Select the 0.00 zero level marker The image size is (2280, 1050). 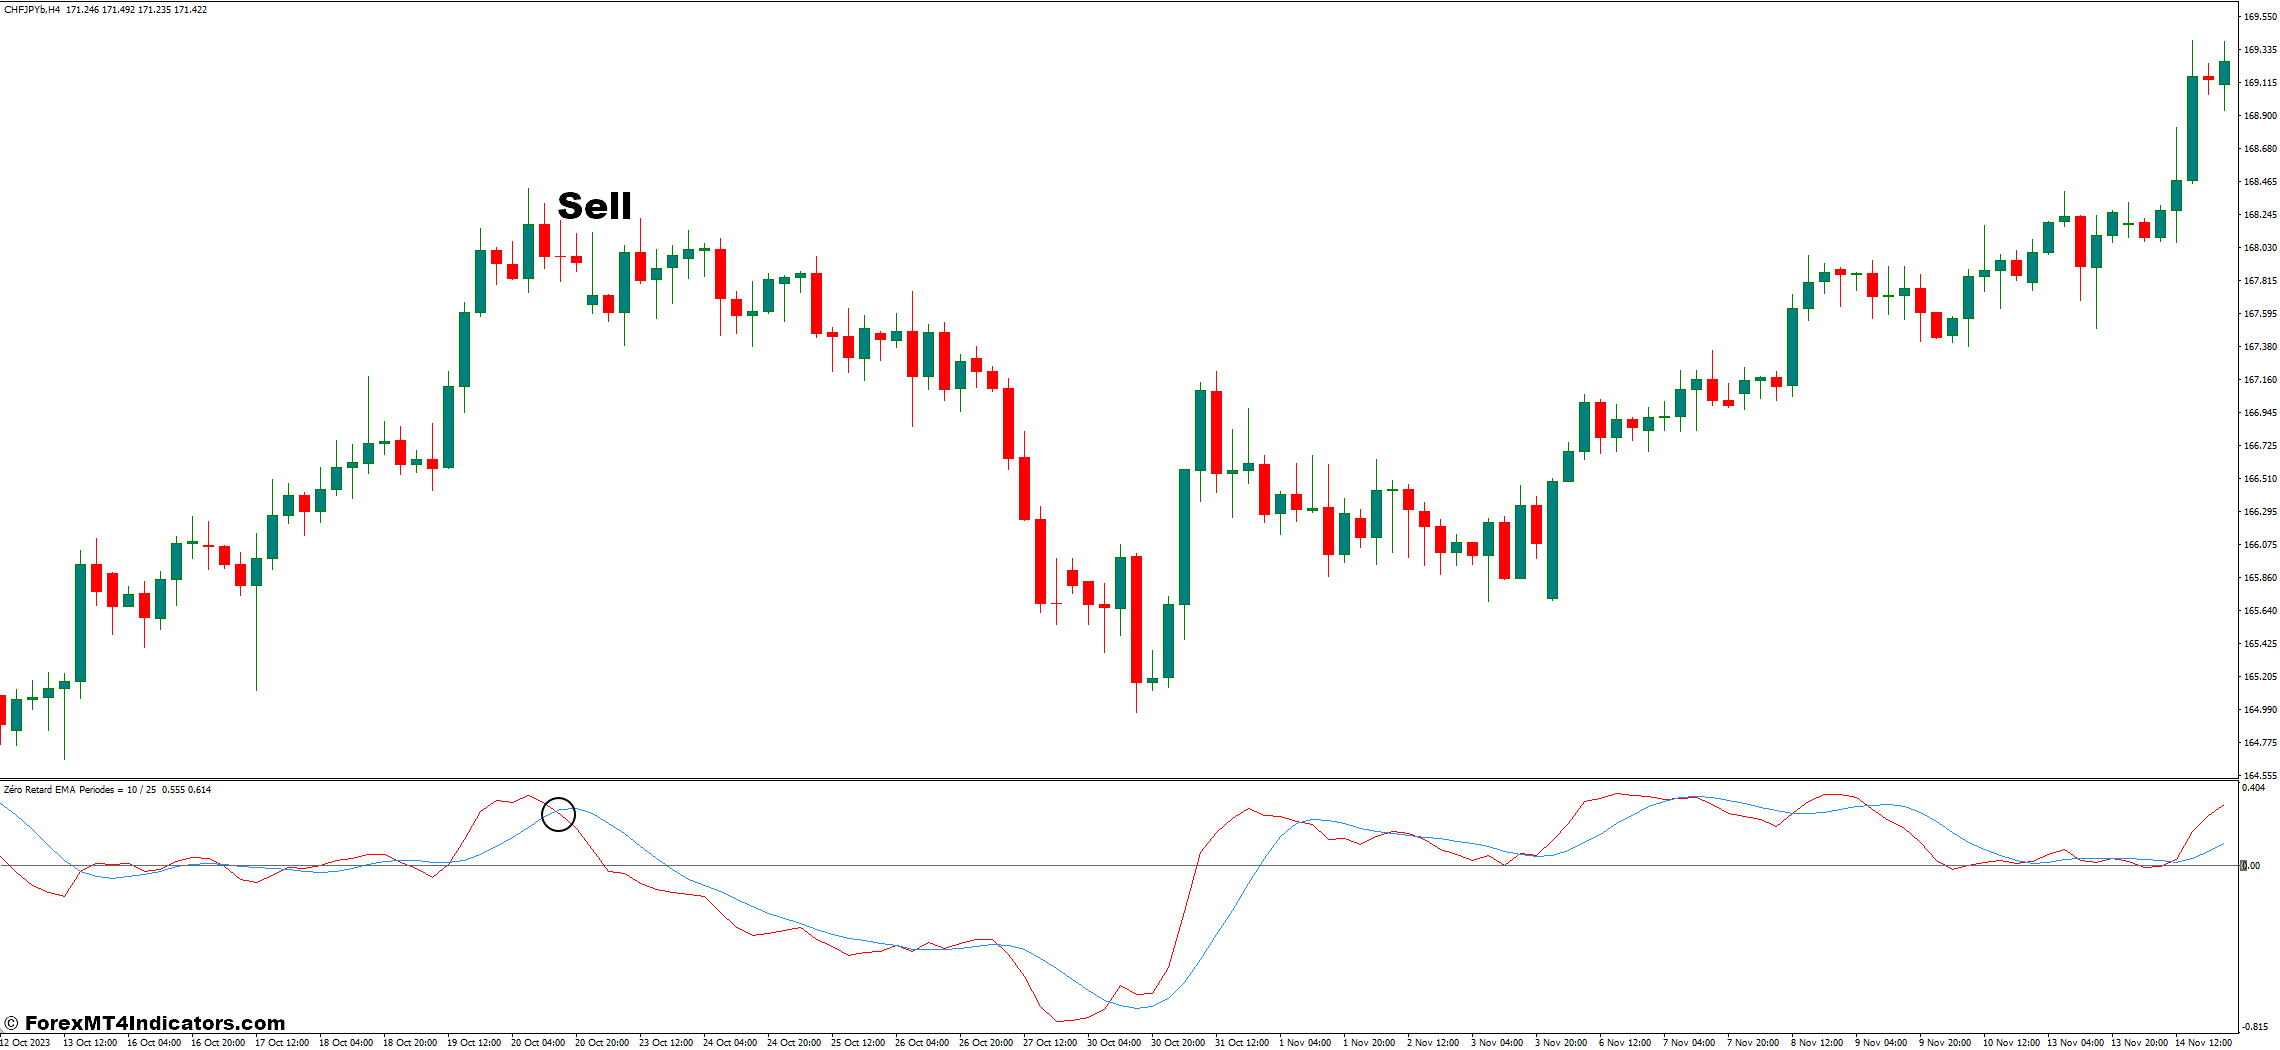(2250, 866)
